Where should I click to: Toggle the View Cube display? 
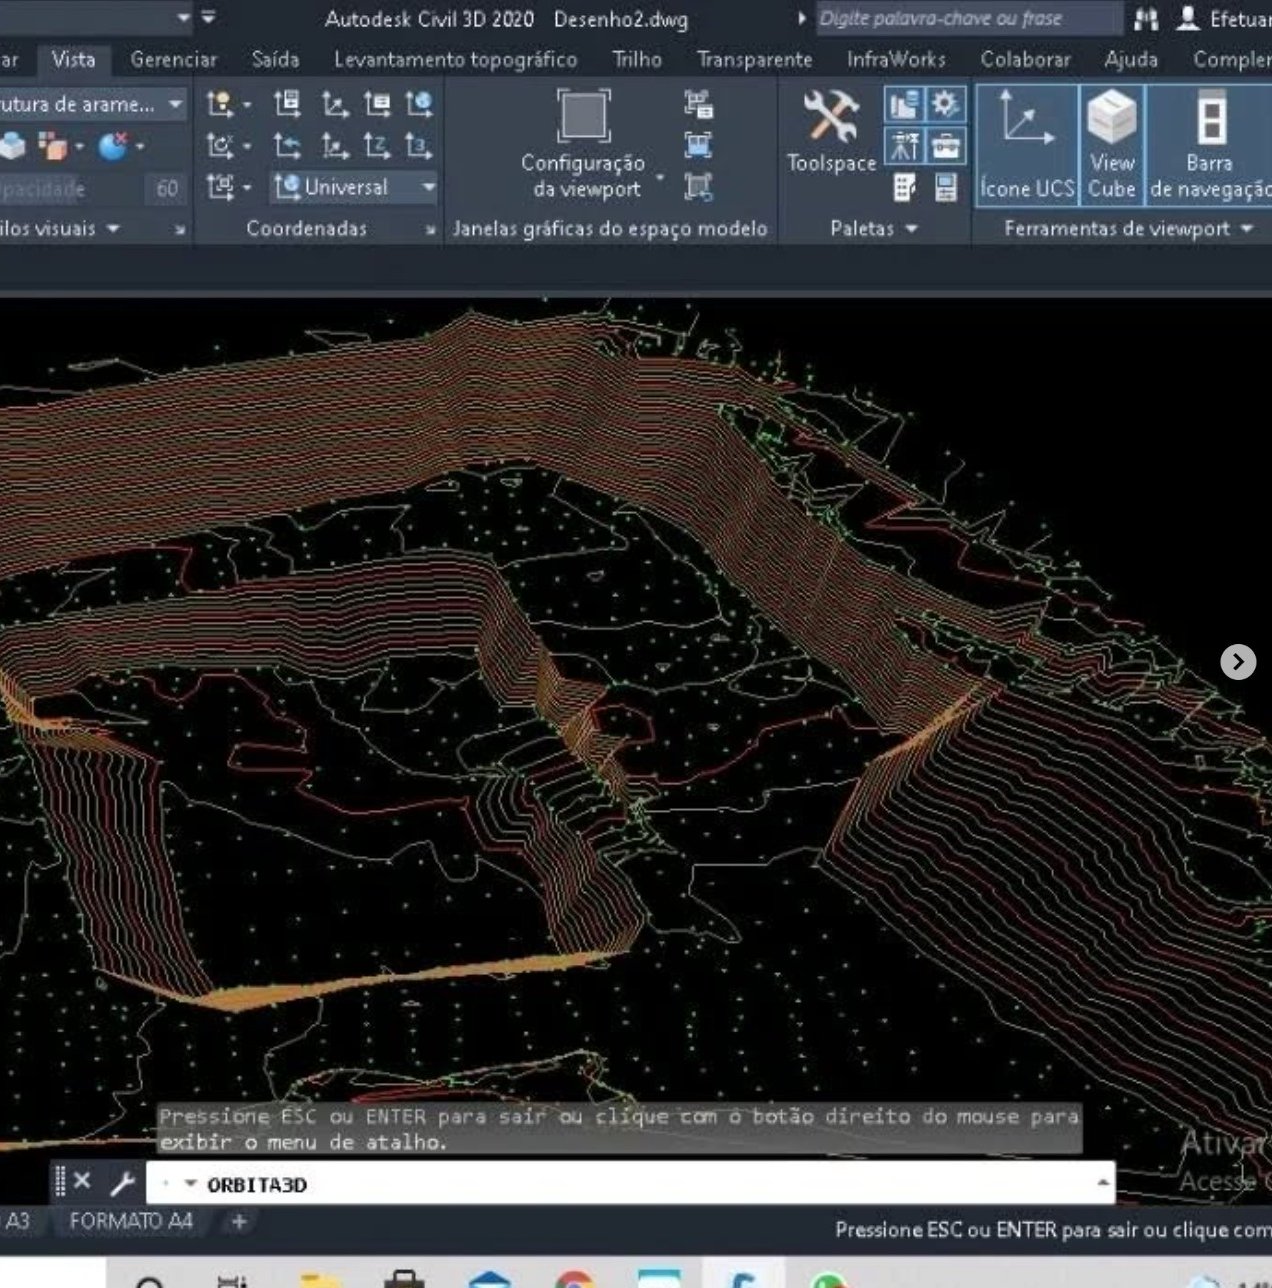[1111, 145]
